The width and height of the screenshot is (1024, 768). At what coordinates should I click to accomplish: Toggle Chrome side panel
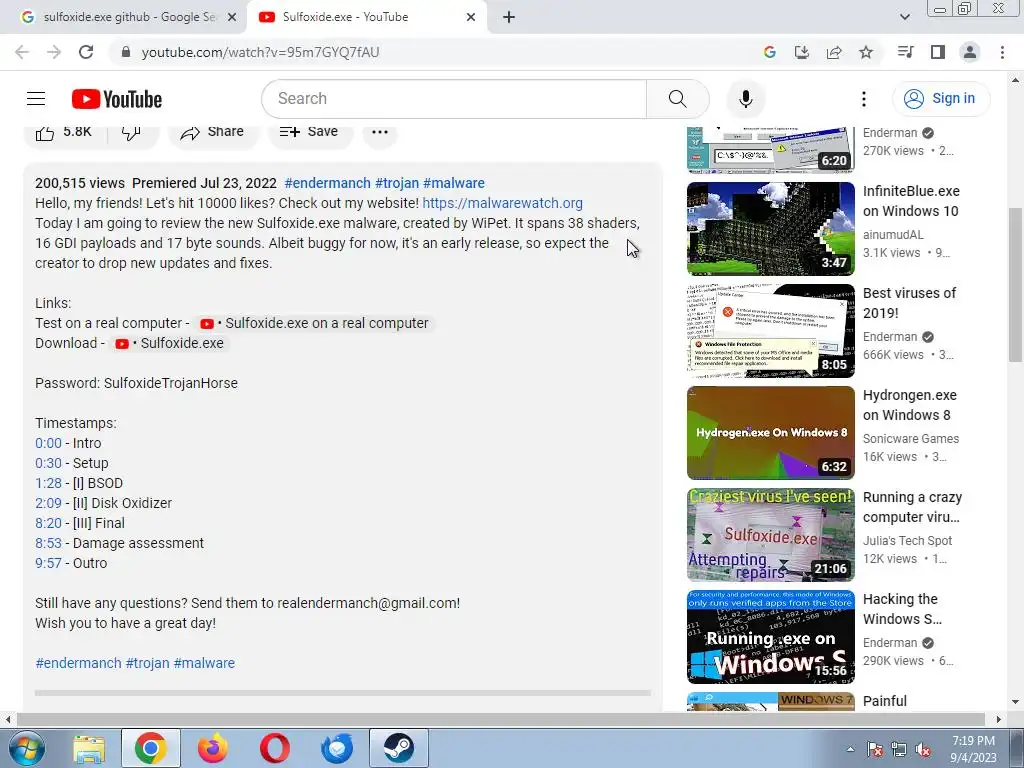click(x=938, y=52)
